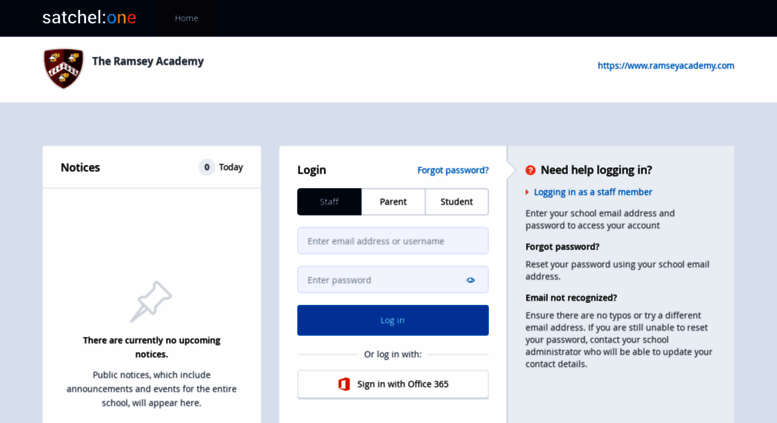The height and width of the screenshot is (423, 777).
Task: Switch to the Parent login tab
Action: click(393, 202)
